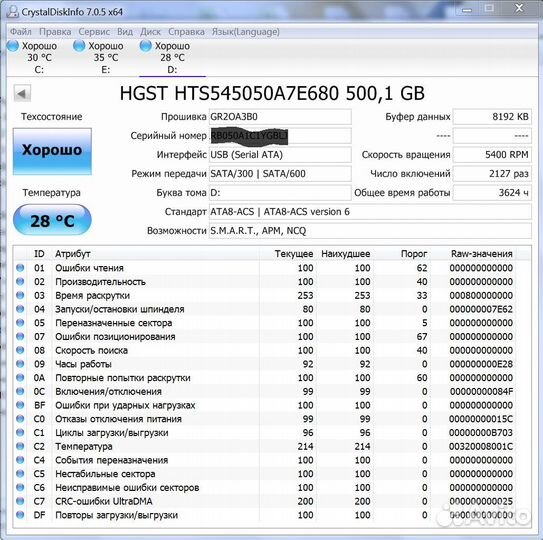Click the Raw-значения column header
Image resolution: width=543 pixels, height=540 pixels.
pyautogui.click(x=481, y=254)
